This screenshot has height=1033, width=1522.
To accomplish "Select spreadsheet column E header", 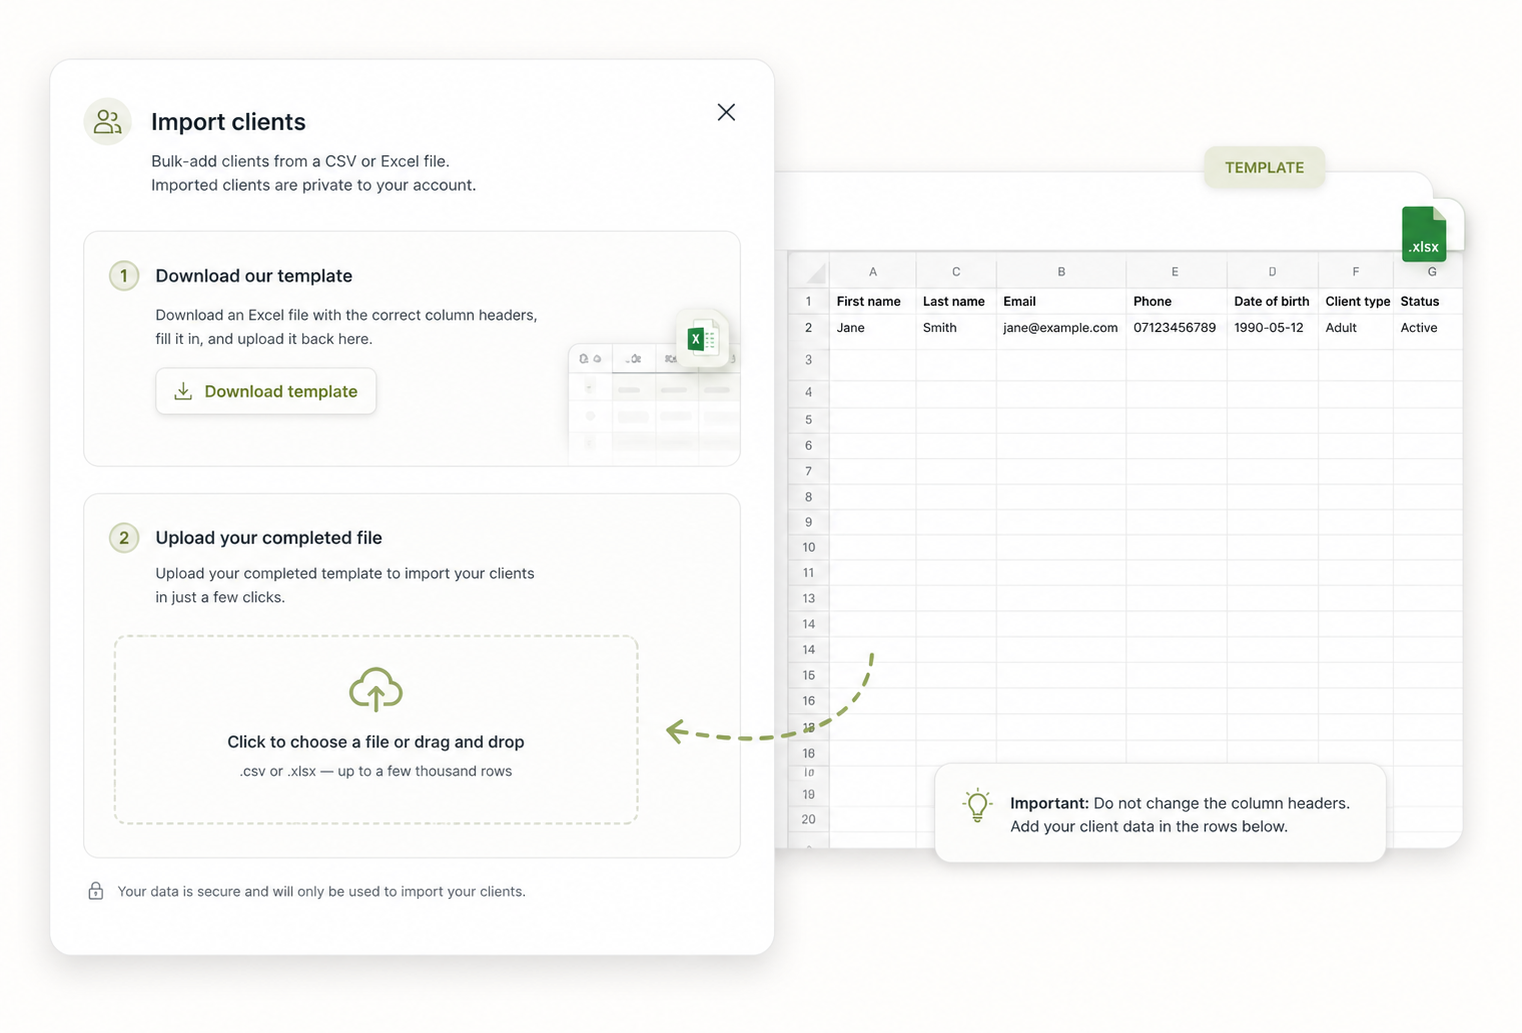I will point(1176,271).
